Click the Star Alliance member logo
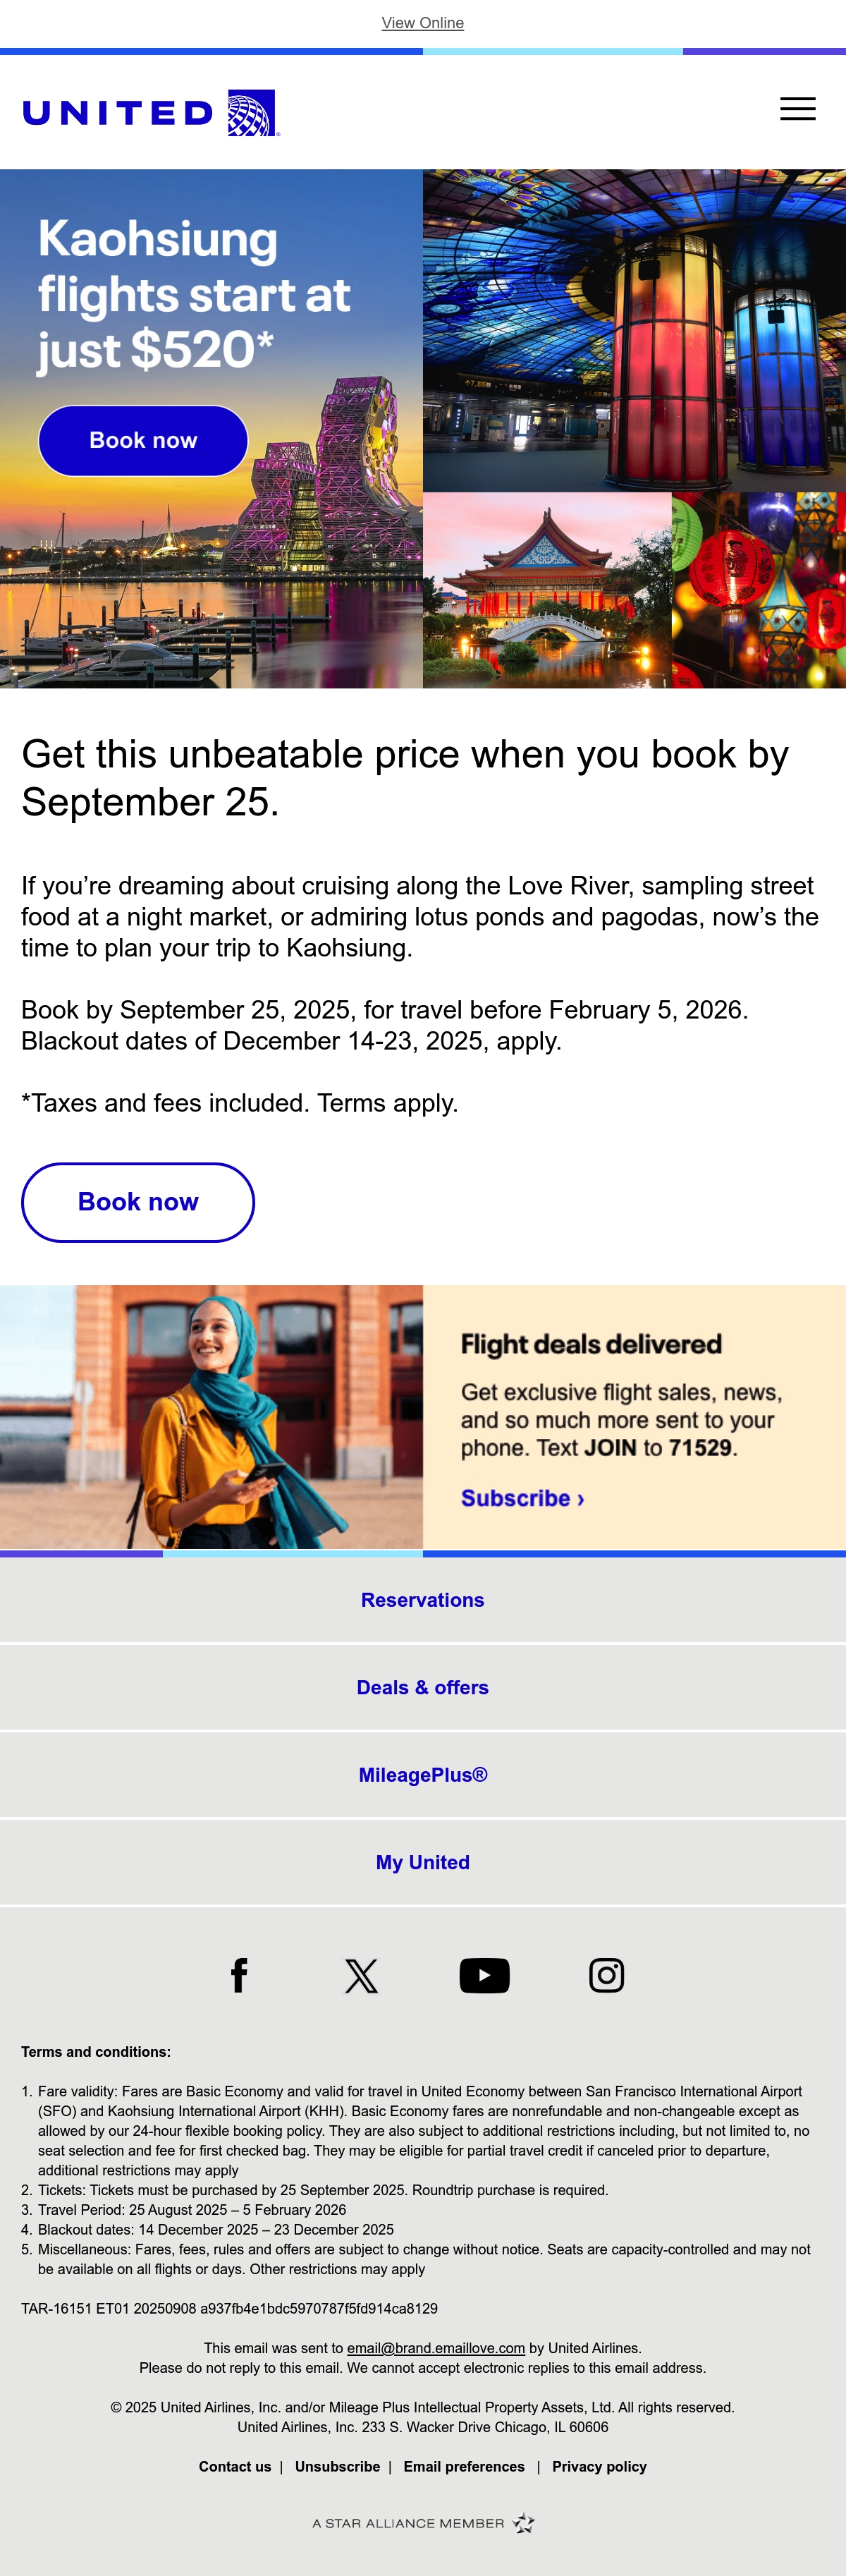This screenshot has height=2576, width=846. [423, 2523]
